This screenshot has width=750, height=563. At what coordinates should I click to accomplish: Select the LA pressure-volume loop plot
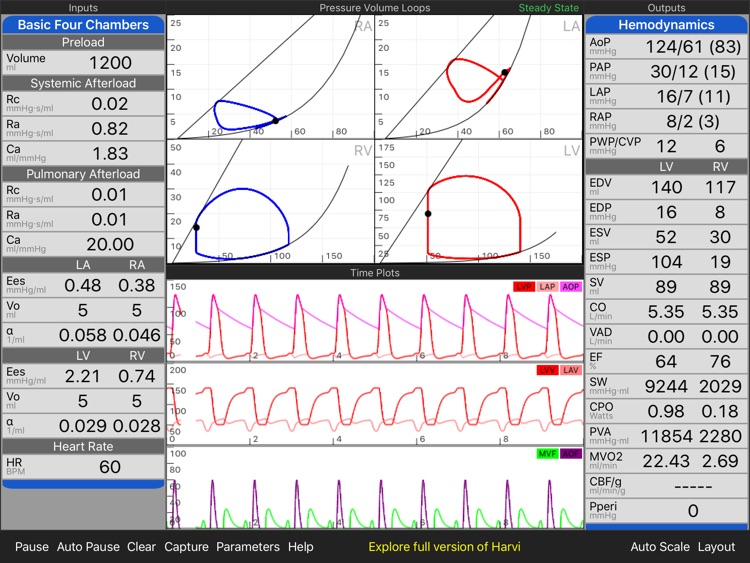click(478, 77)
